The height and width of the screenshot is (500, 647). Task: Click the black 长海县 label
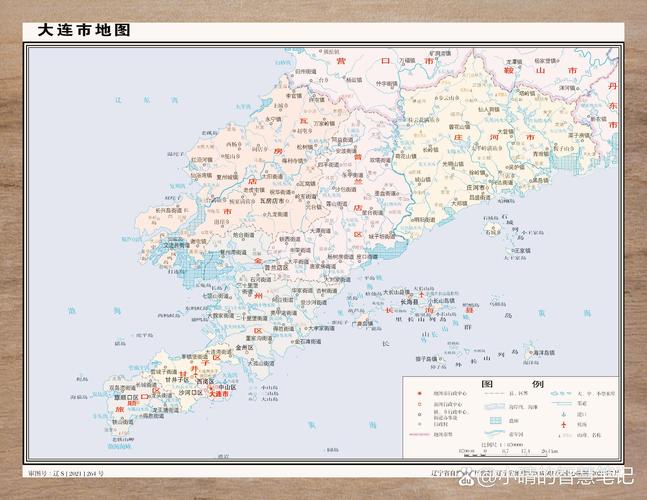tap(409, 302)
